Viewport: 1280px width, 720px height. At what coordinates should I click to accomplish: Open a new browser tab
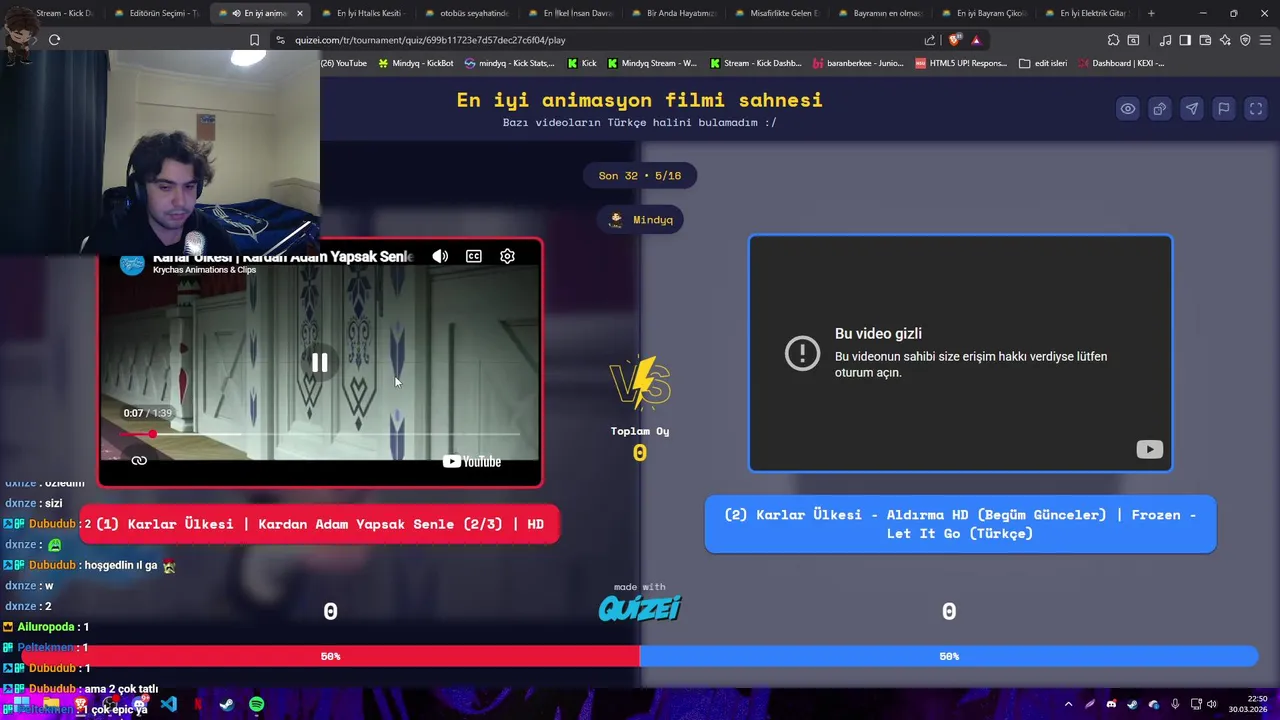pyautogui.click(x=1151, y=13)
